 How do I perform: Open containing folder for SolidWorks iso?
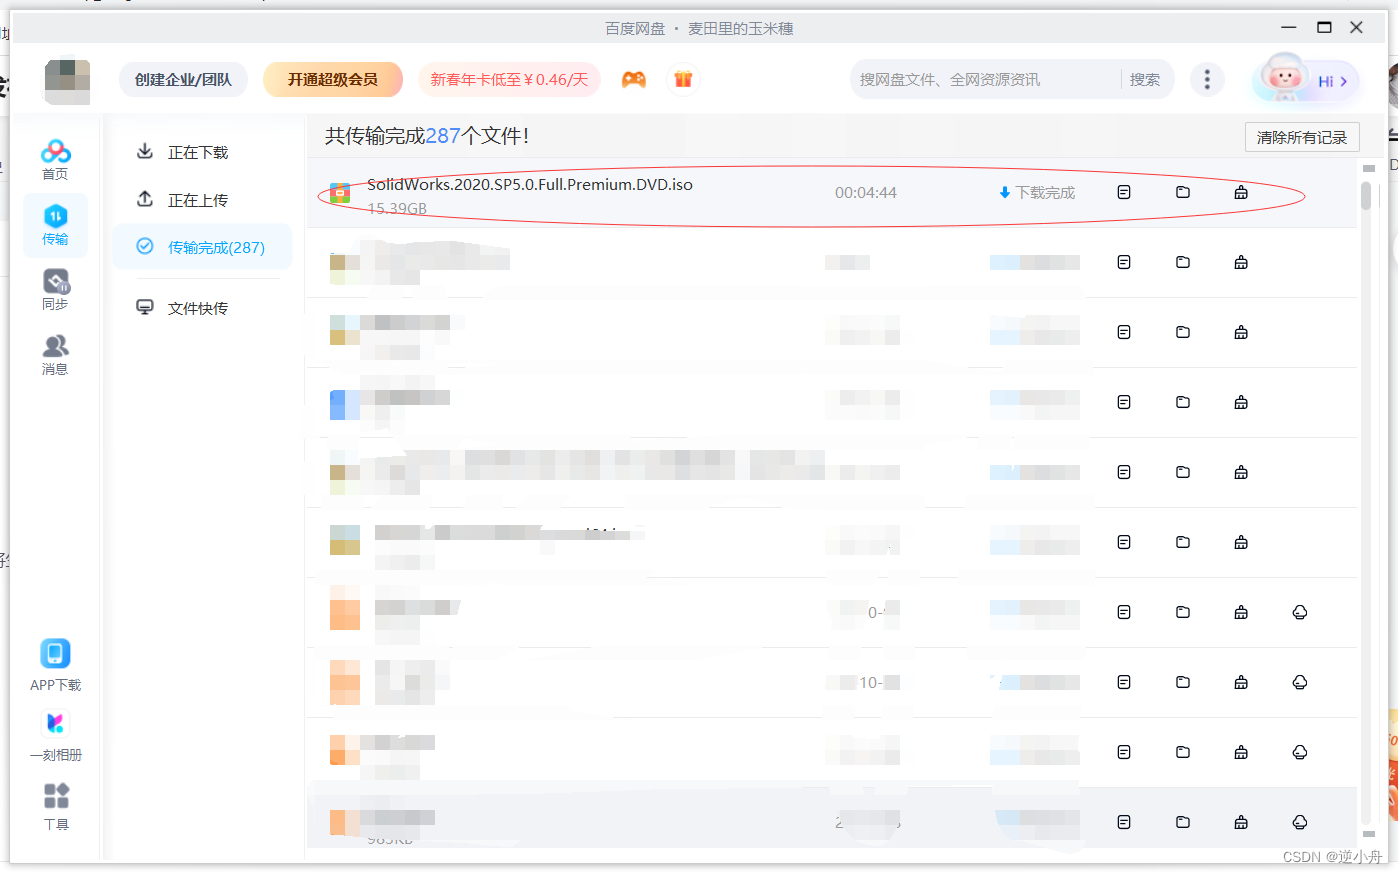pyautogui.click(x=1183, y=192)
